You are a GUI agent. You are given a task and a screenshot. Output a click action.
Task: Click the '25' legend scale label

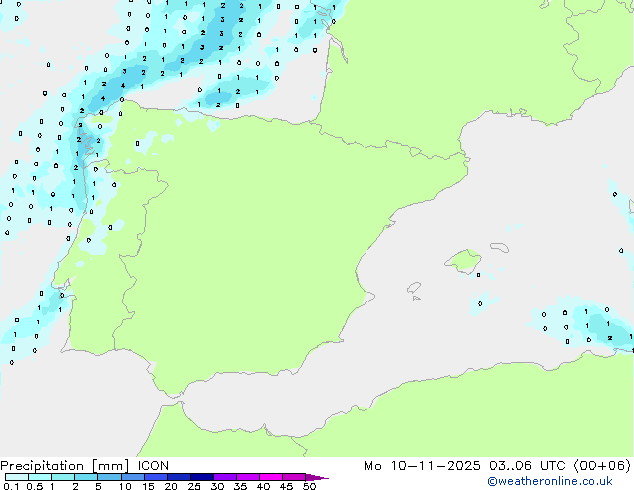pyautogui.click(x=194, y=486)
